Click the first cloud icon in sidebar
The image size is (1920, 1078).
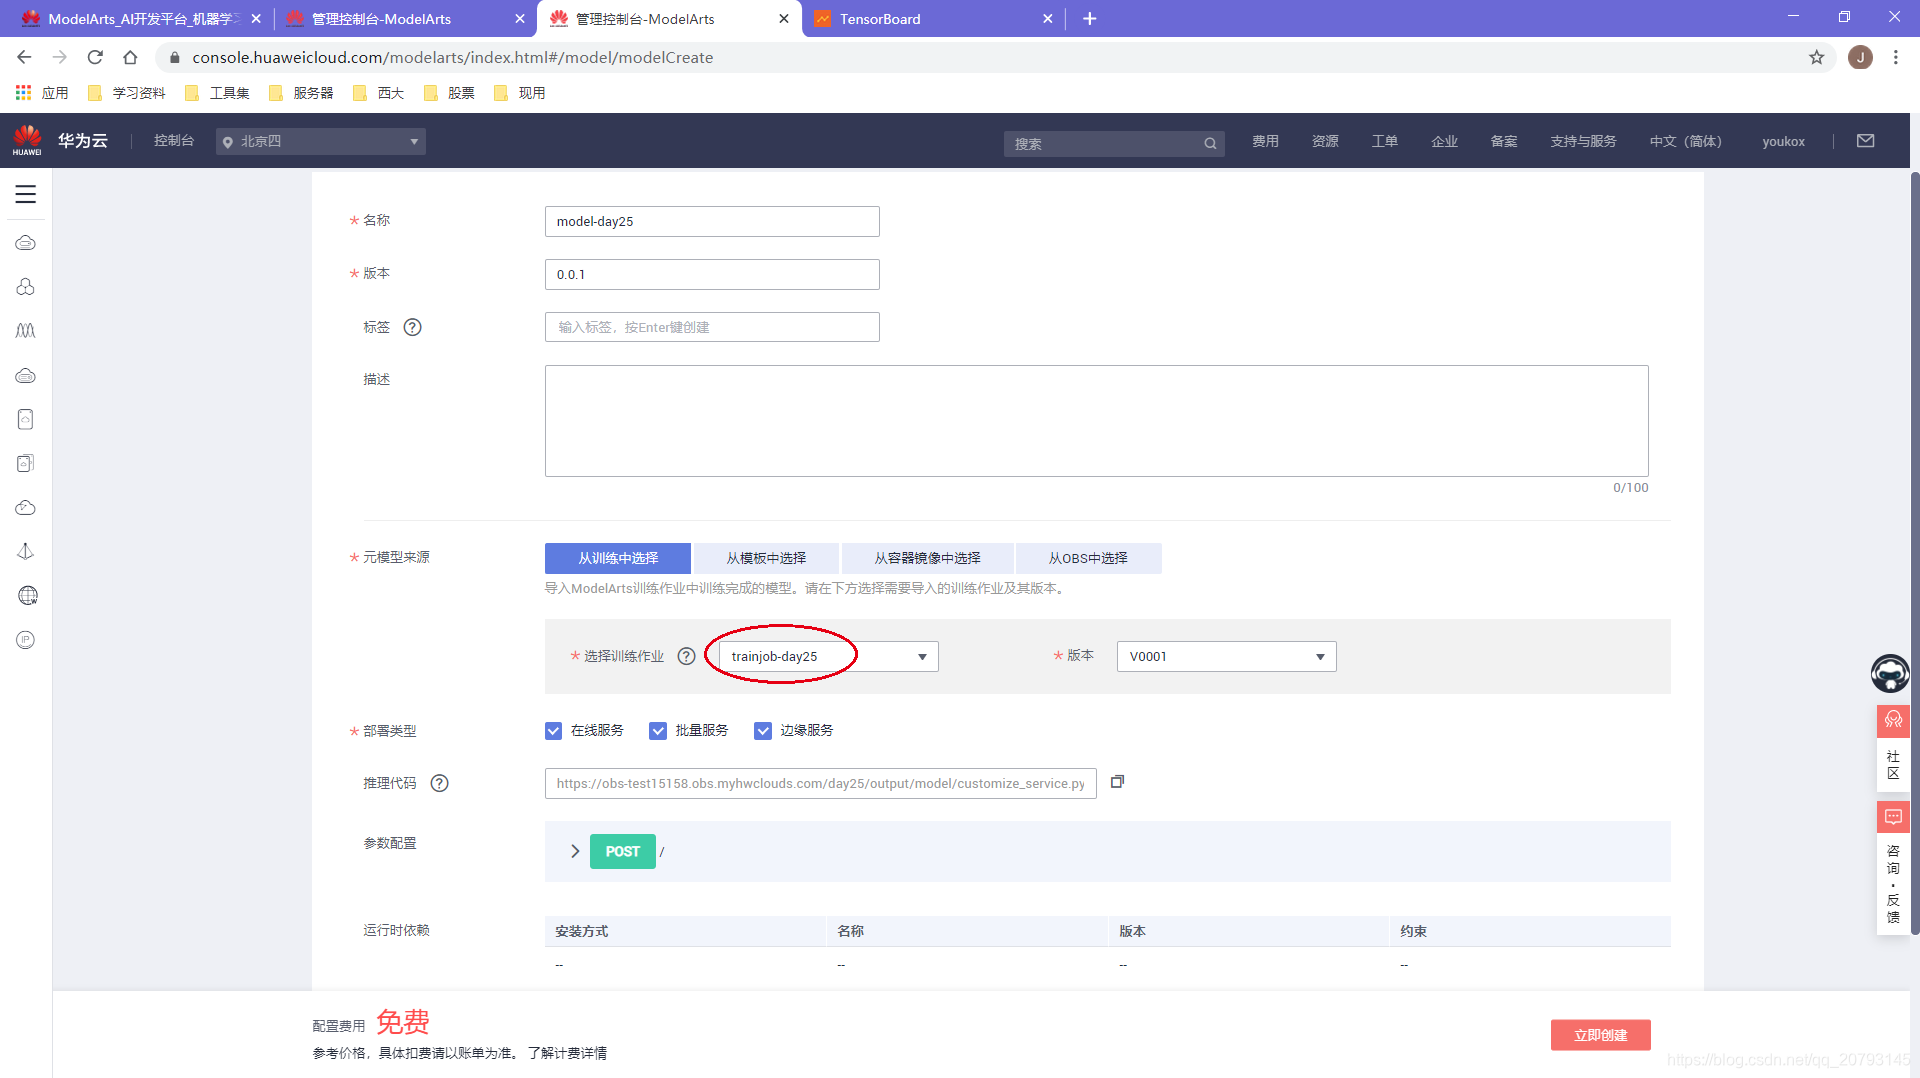[x=26, y=243]
